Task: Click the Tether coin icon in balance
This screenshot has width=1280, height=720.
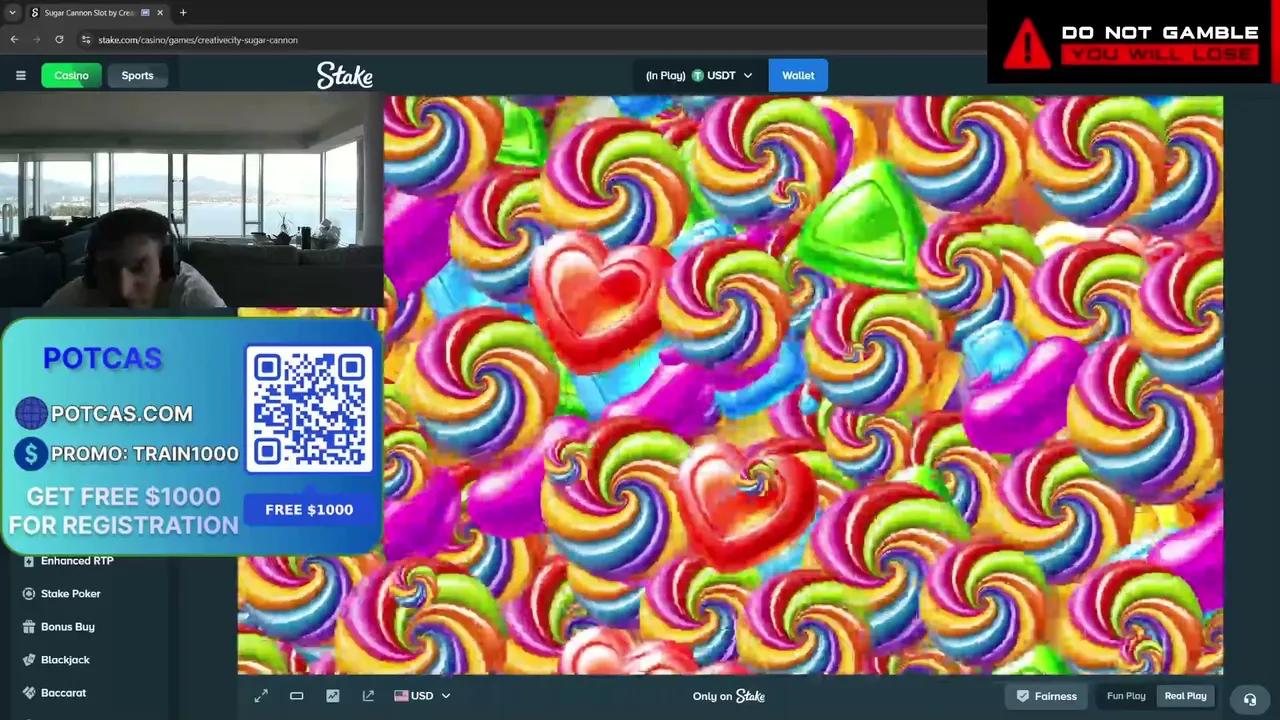Action: point(698,76)
